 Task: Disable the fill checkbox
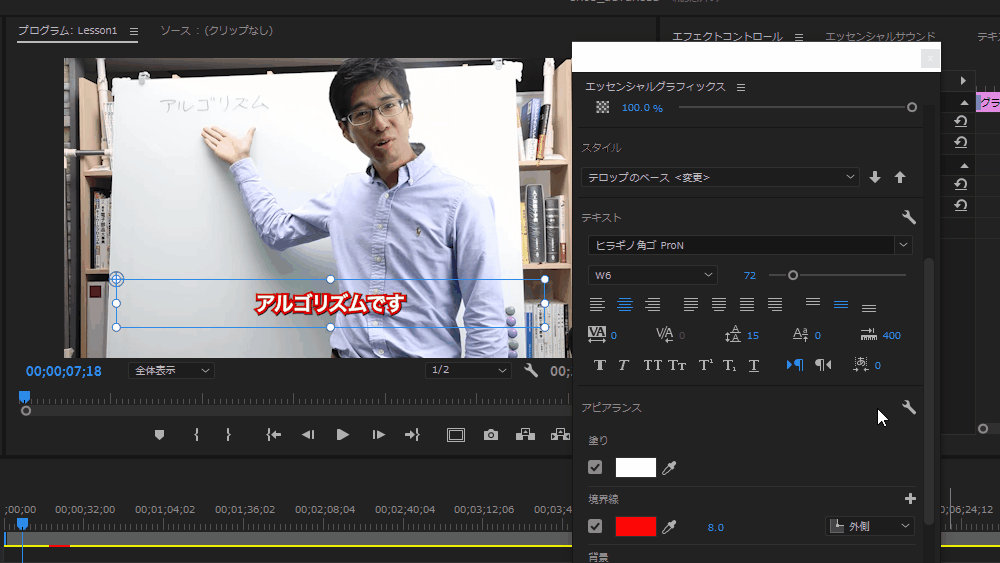point(595,467)
